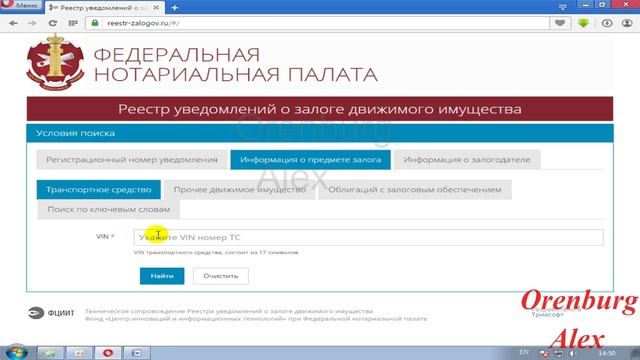
Task: Open the Opera Menu button
Action: [x=21, y=5]
